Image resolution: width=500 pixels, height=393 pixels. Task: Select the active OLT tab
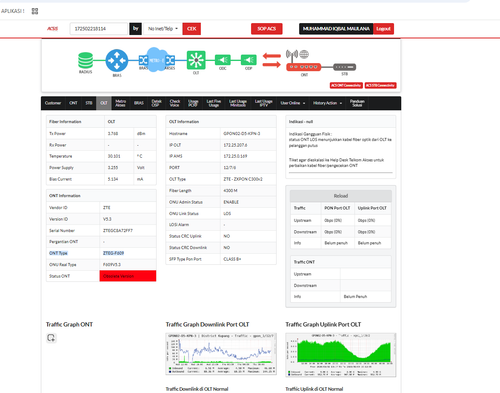point(104,103)
